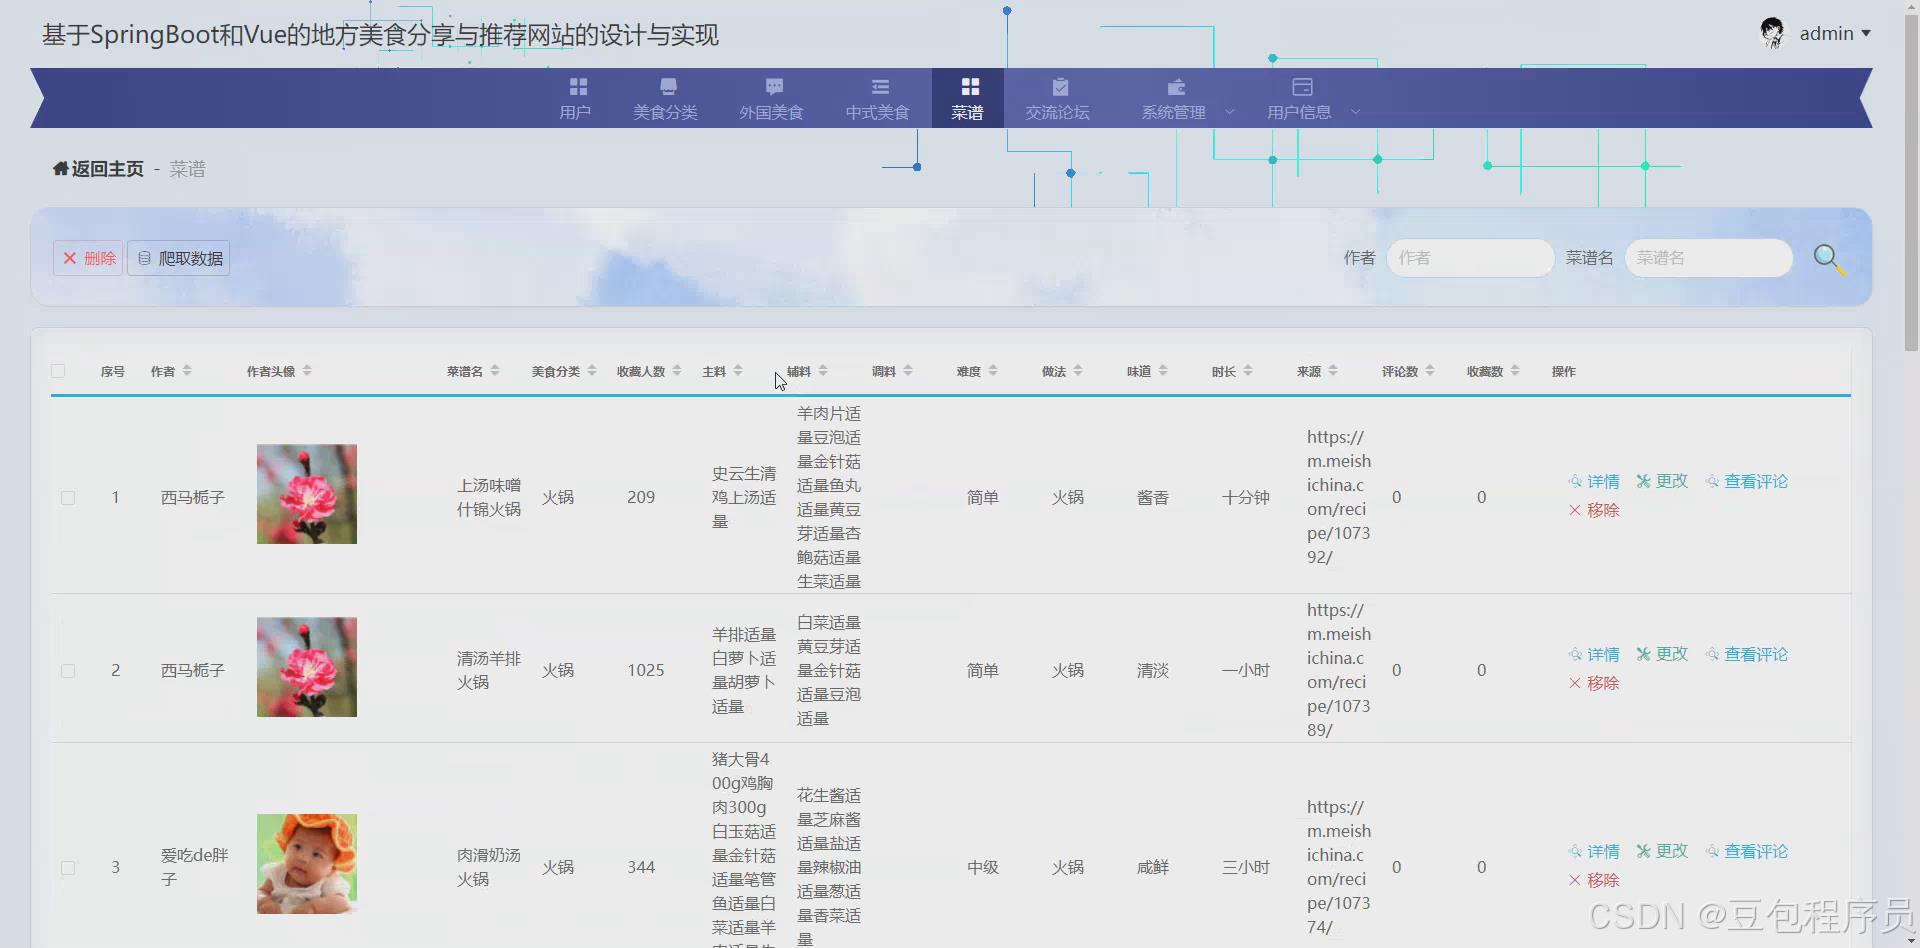The width and height of the screenshot is (1920, 948).
Task: Open the 交流论坛 menu label
Action: pyautogui.click(x=1057, y=113)
